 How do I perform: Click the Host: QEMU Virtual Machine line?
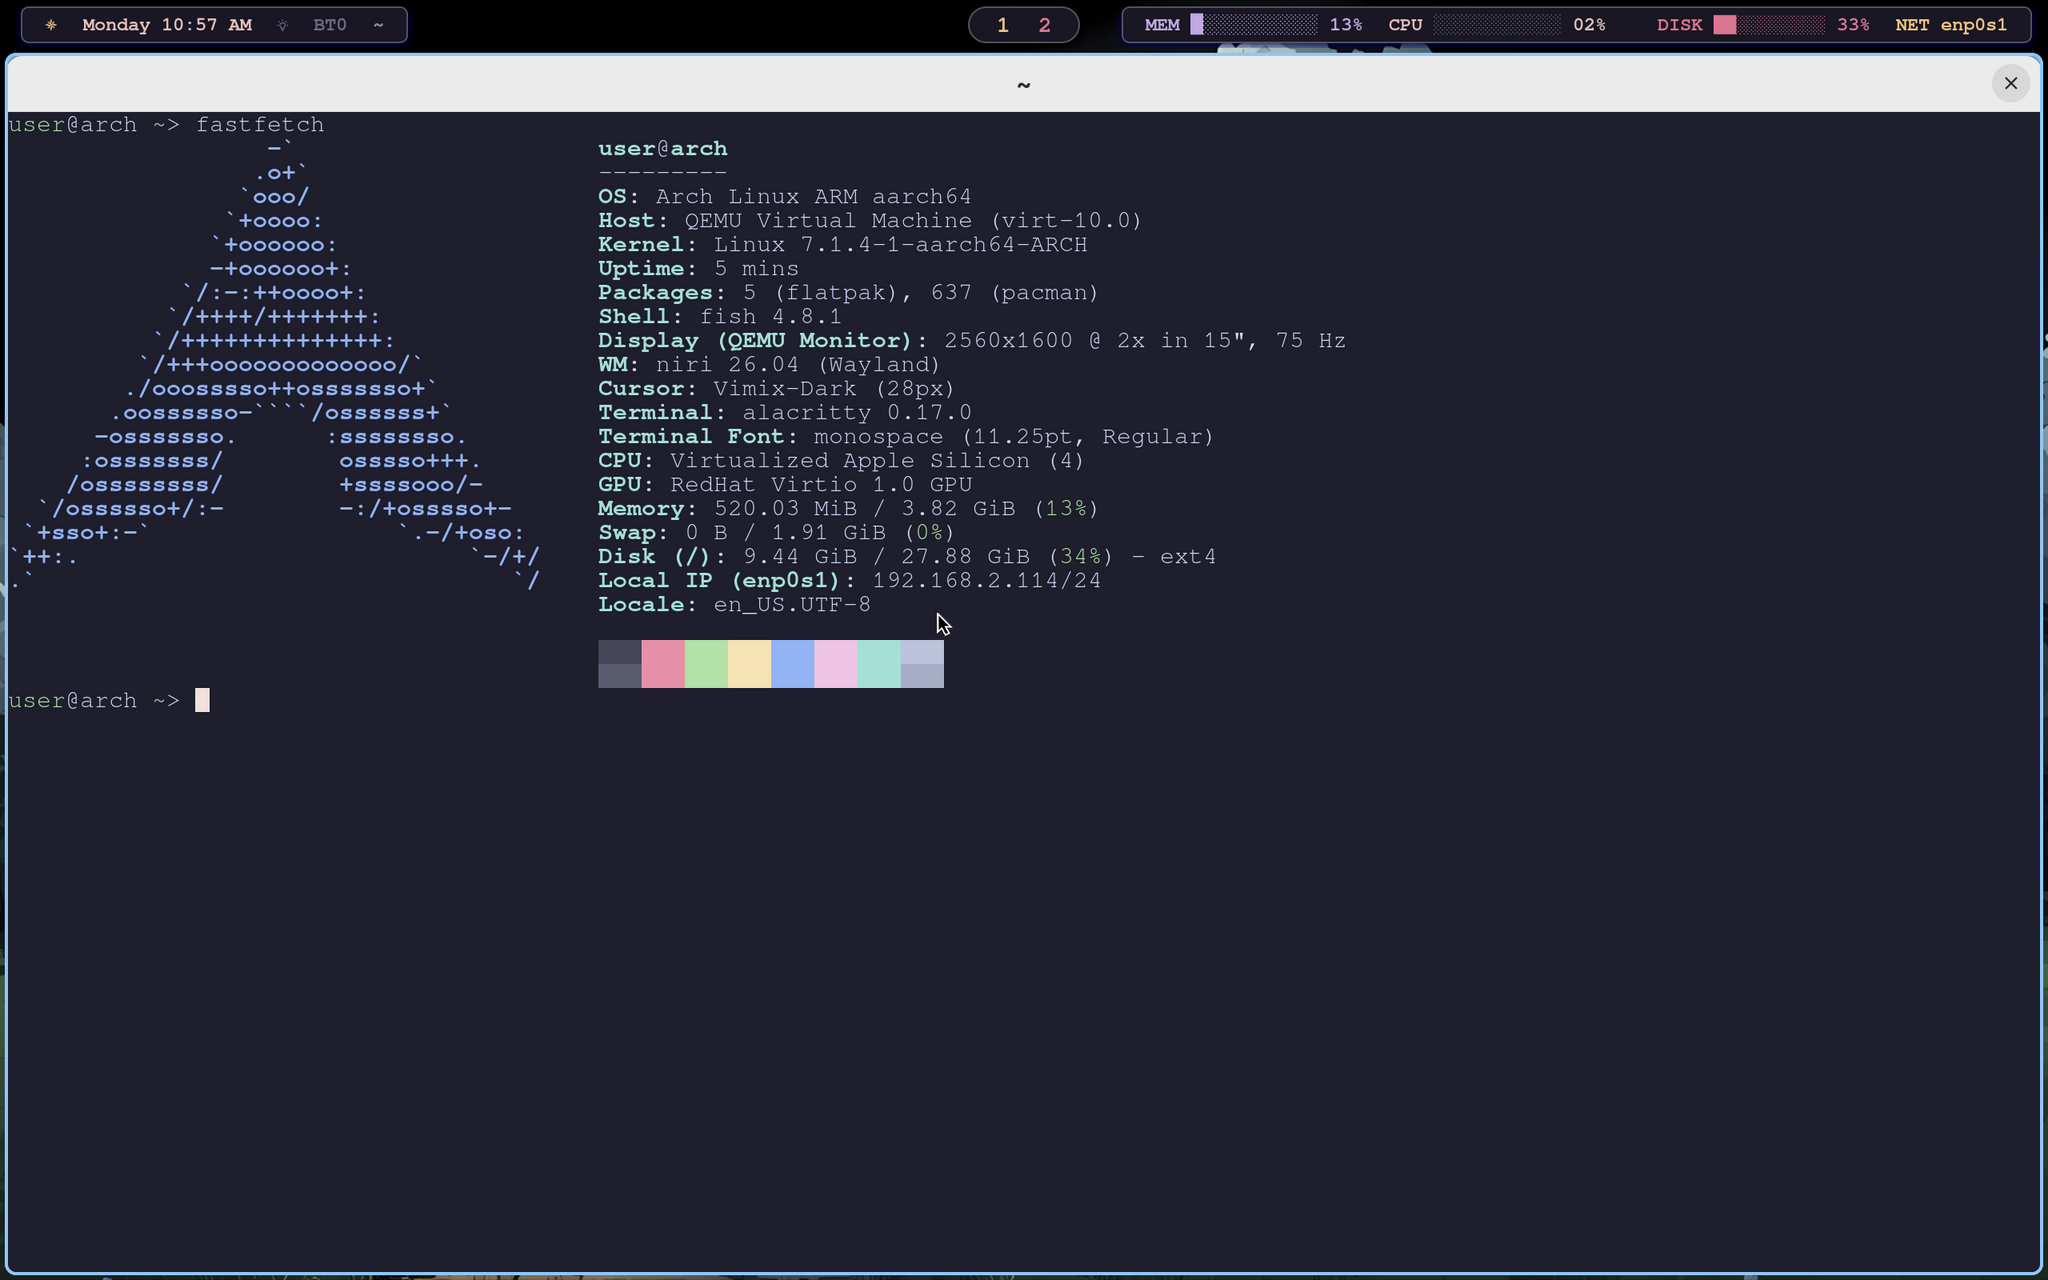(x=870, y=221)
